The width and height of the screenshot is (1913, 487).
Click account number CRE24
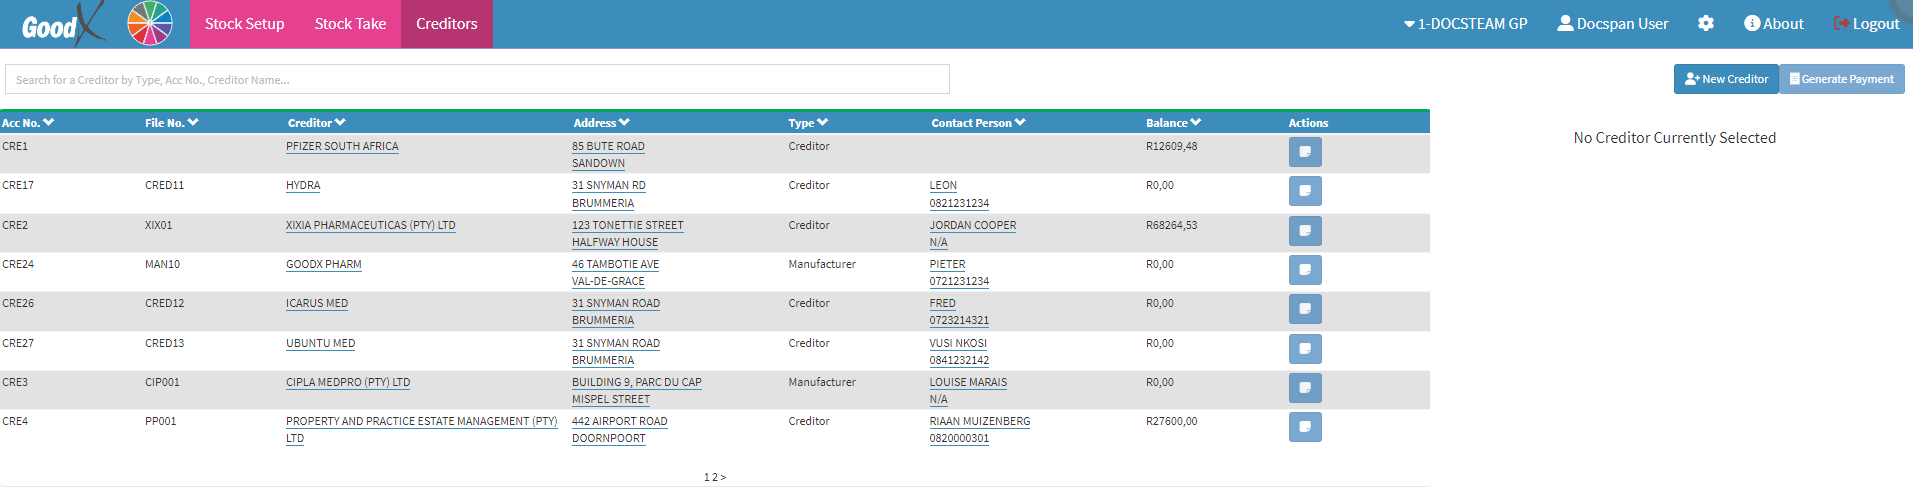[x=18, y=265]
